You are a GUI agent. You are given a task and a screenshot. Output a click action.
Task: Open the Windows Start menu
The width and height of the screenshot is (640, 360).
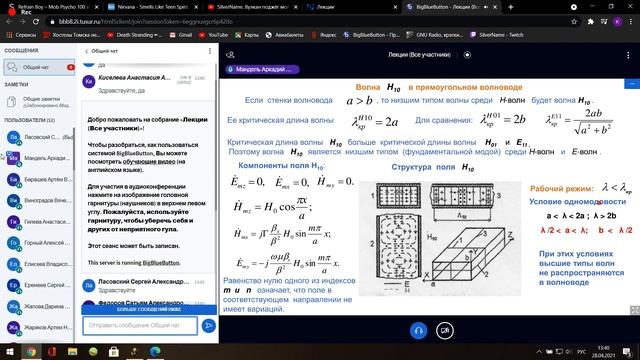tap(9, 351)
